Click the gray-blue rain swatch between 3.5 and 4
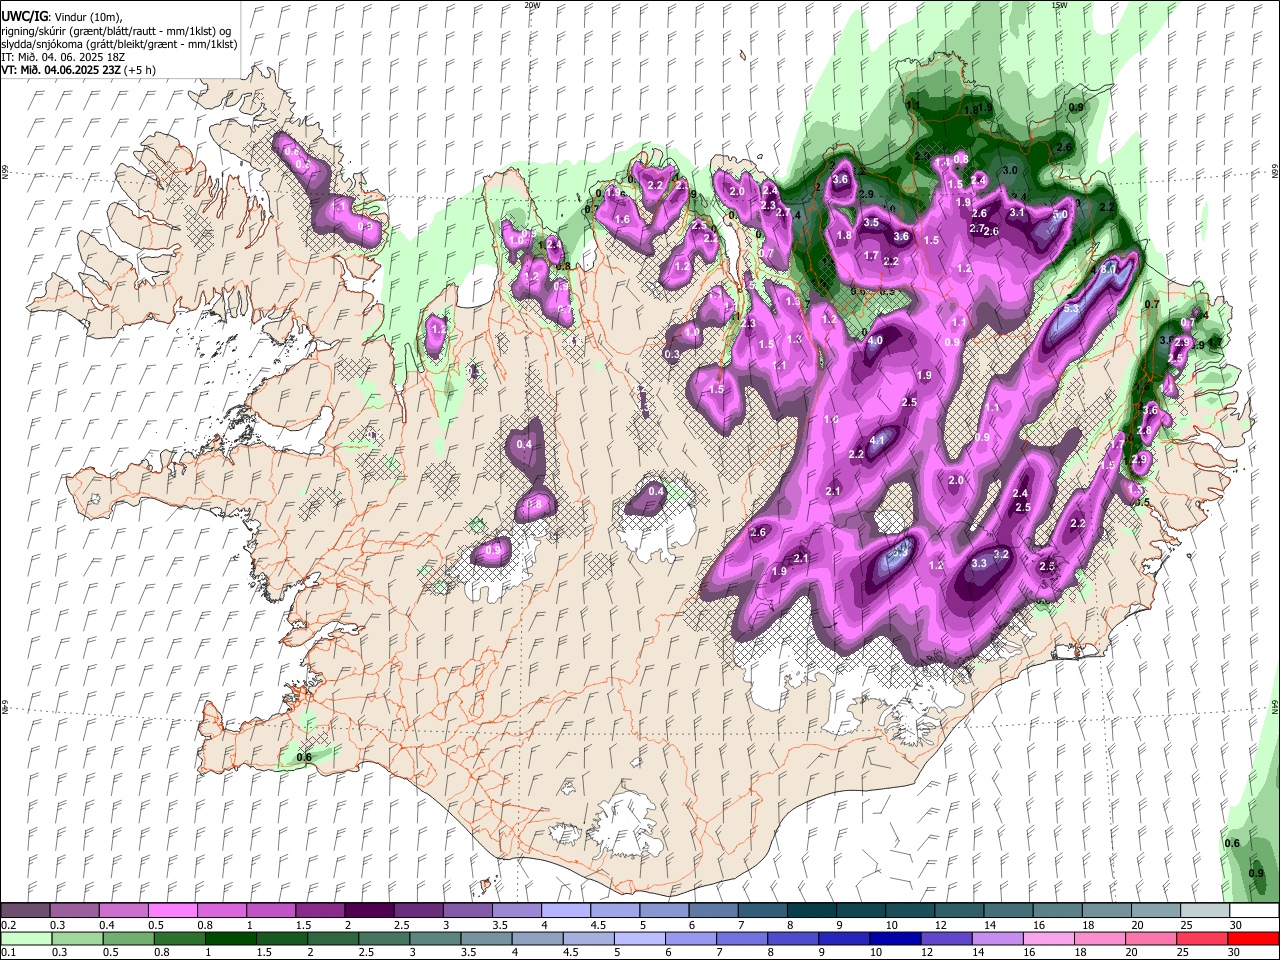This screenshot has width=1280, height=960. [x=485, y=938]
